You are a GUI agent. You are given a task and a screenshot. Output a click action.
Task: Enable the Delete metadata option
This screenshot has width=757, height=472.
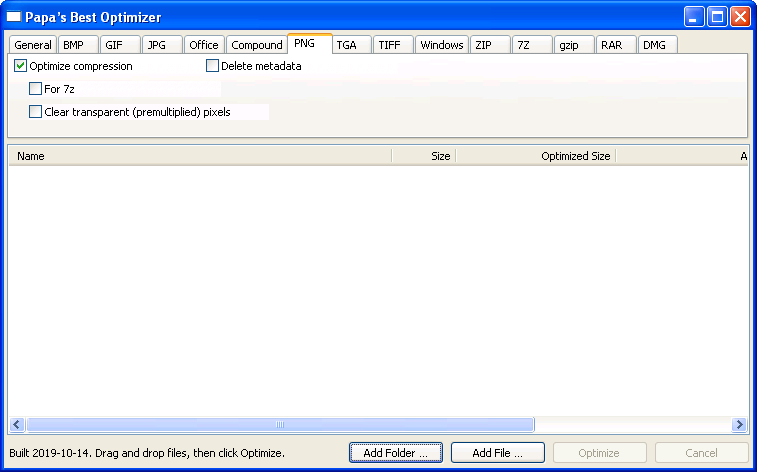point(212,66)
